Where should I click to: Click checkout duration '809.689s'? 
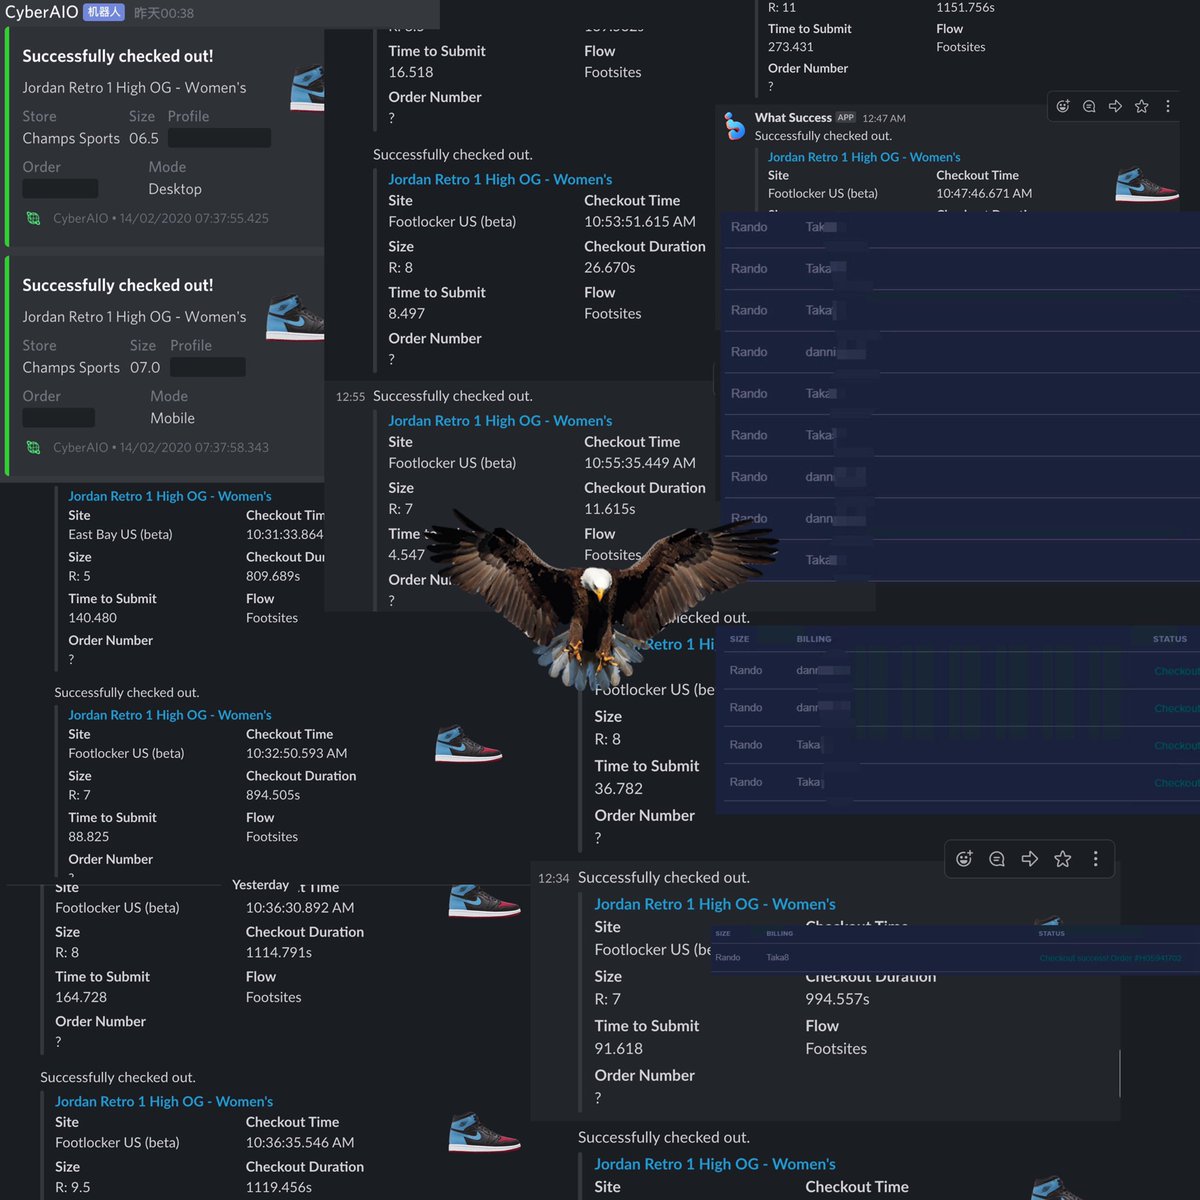(x=273, y=577)
